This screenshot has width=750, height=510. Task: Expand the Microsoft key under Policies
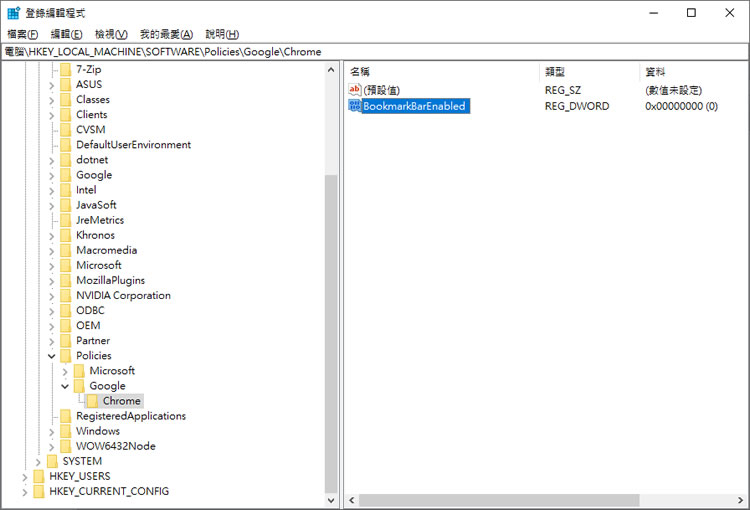(x=65, y=371)
